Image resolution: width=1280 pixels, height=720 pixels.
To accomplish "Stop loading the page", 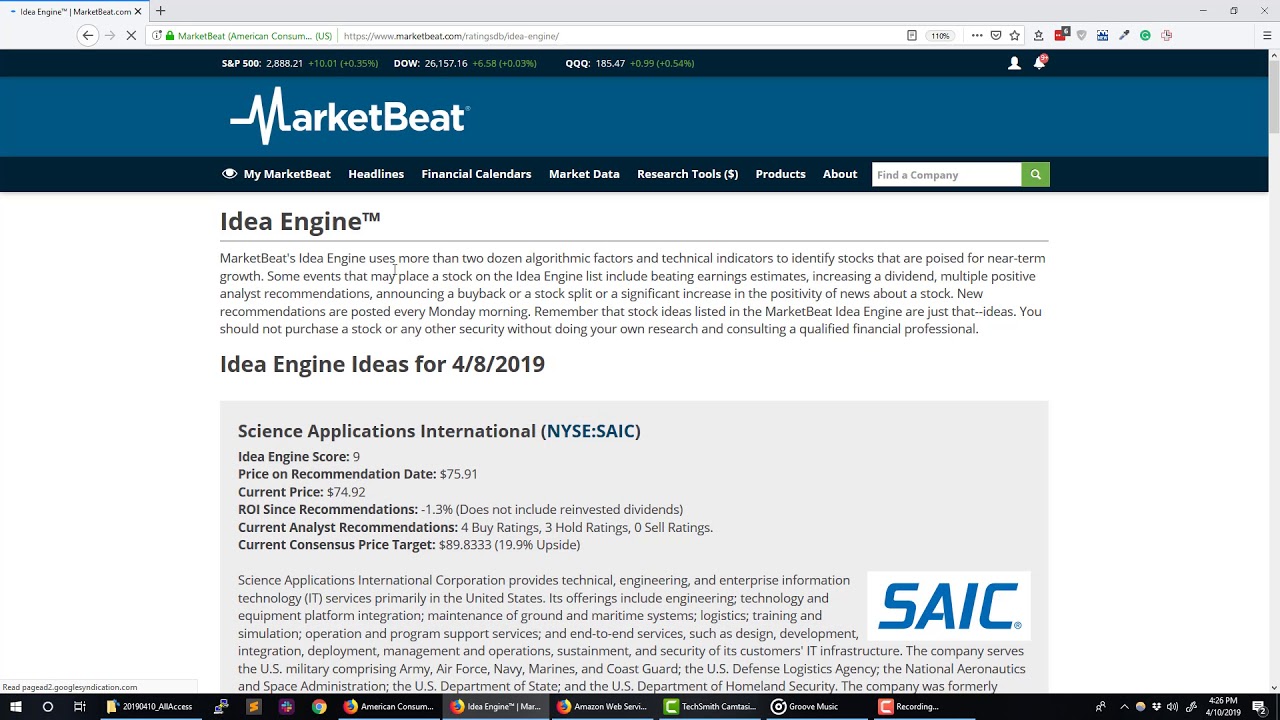I will (x=132, y=35).
